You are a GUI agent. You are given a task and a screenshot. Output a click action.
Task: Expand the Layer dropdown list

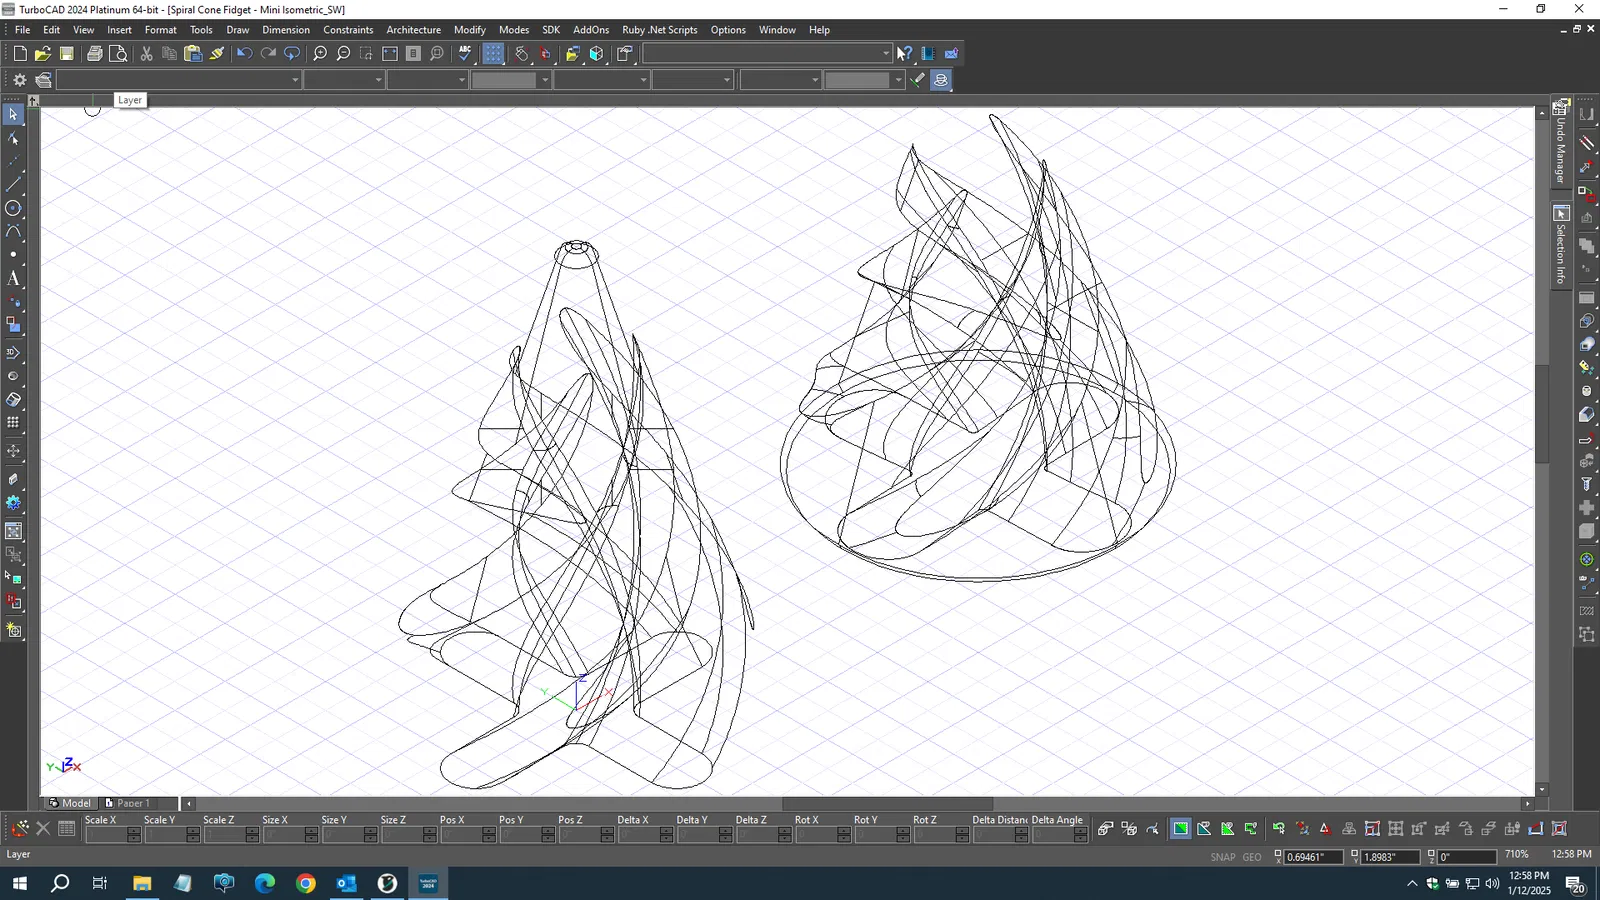pos(295,80)
